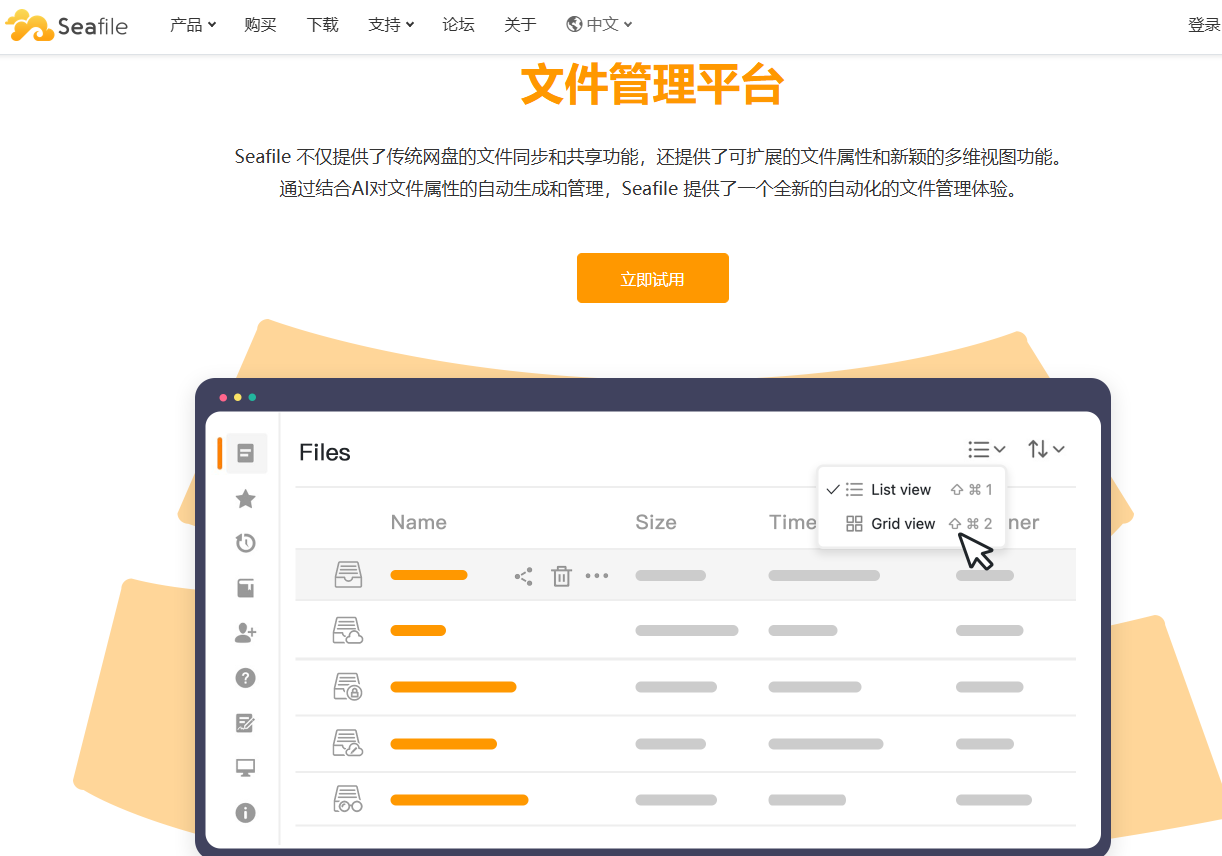The image size is (1222, 856).
Task: Open the 中文 language selector
Action: click(x=599, y=25)
